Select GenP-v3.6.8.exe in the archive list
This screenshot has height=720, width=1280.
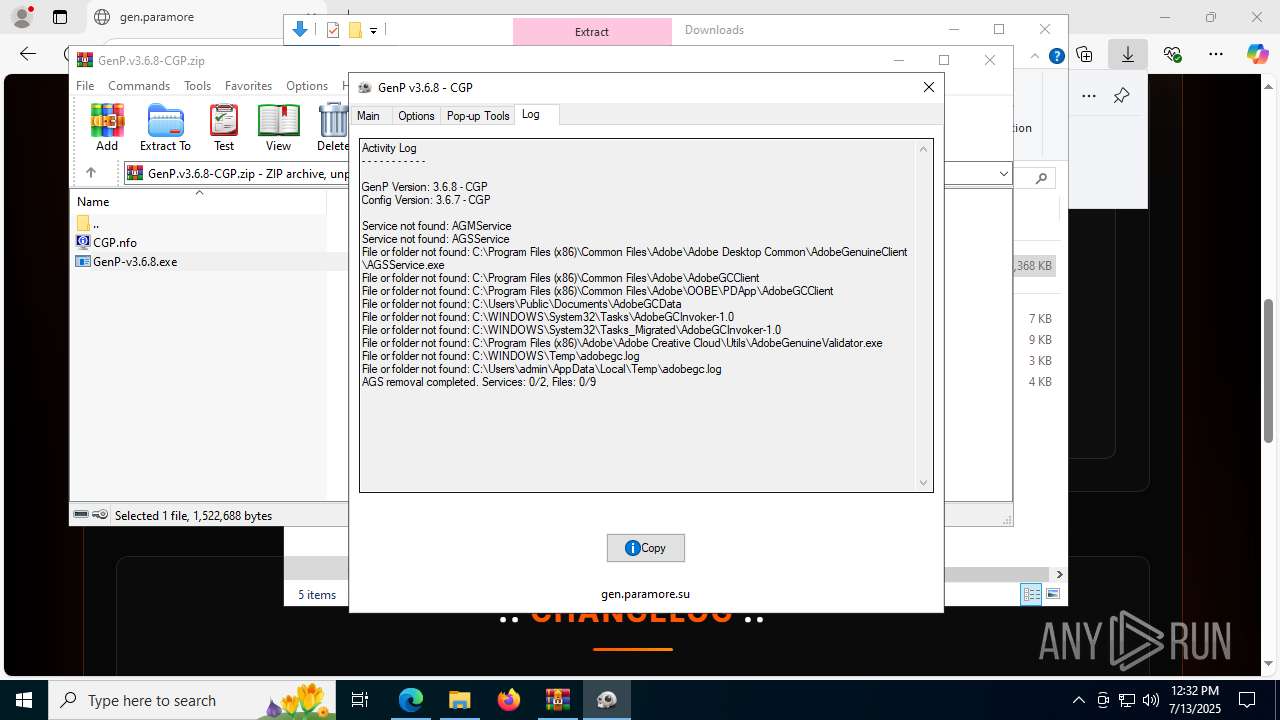[x=135, y=261]
